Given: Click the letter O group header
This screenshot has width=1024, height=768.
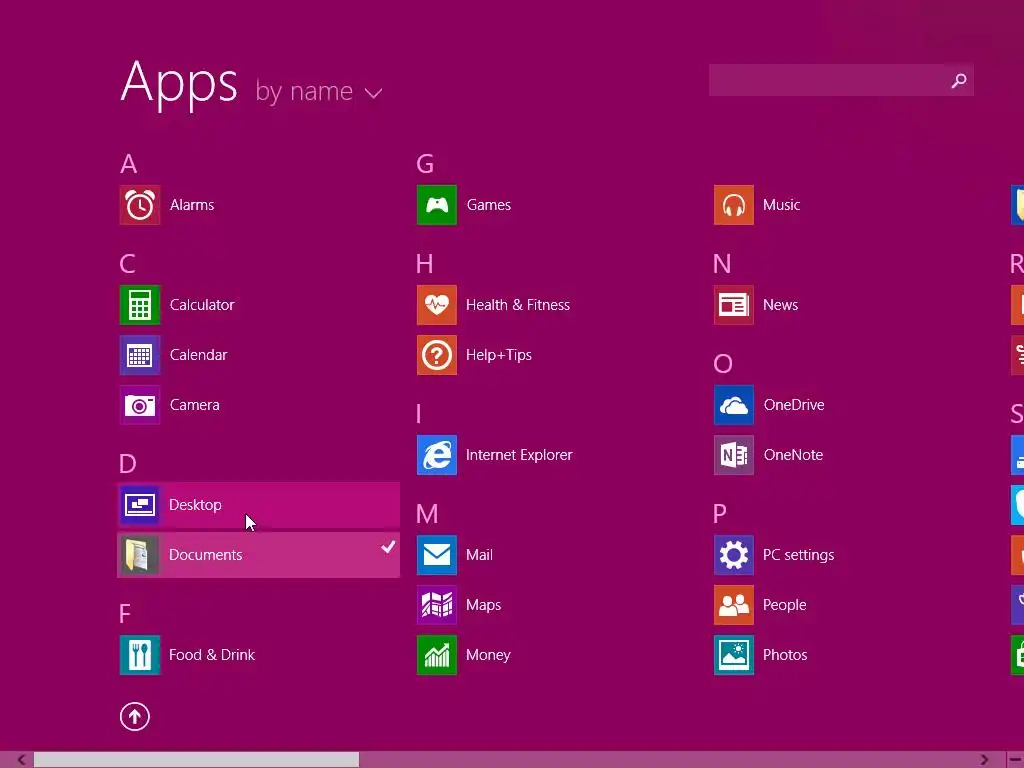Looking at the screenshot, I should (723, 364).
